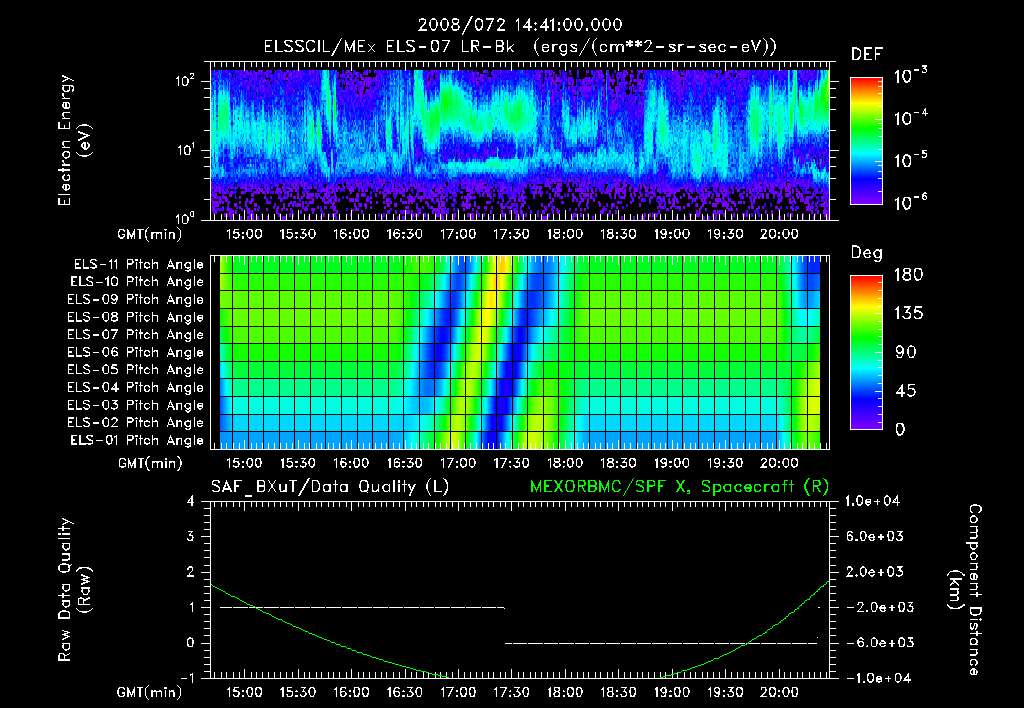Click the 18:30 tick under the pitch angle plot
Screen dimensions: 1024x708
pyautogui.click(x=618, y=463)
